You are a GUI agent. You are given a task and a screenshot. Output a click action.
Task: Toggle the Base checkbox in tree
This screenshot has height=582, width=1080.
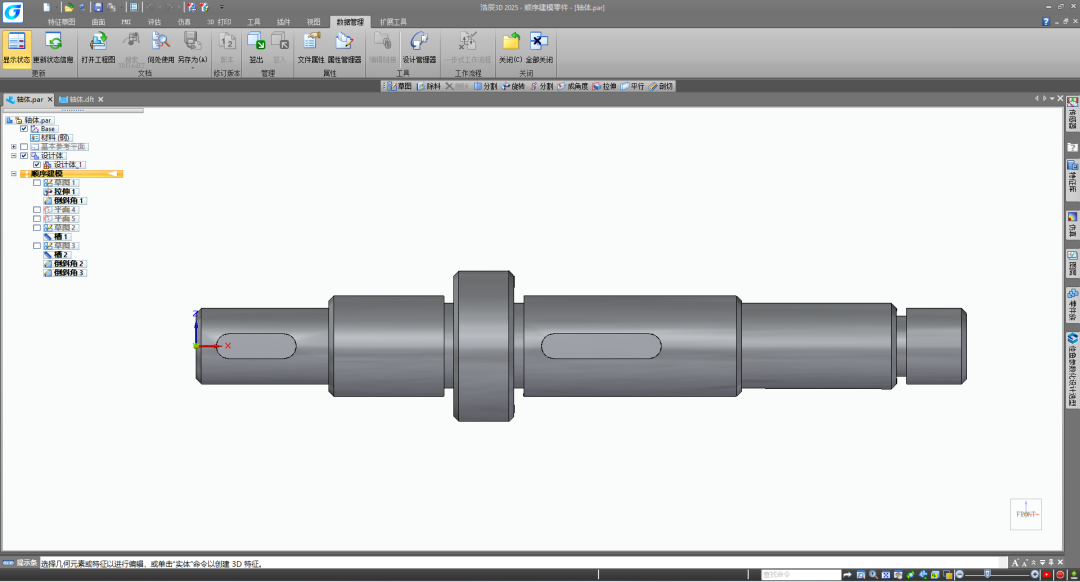coord(24,129)
